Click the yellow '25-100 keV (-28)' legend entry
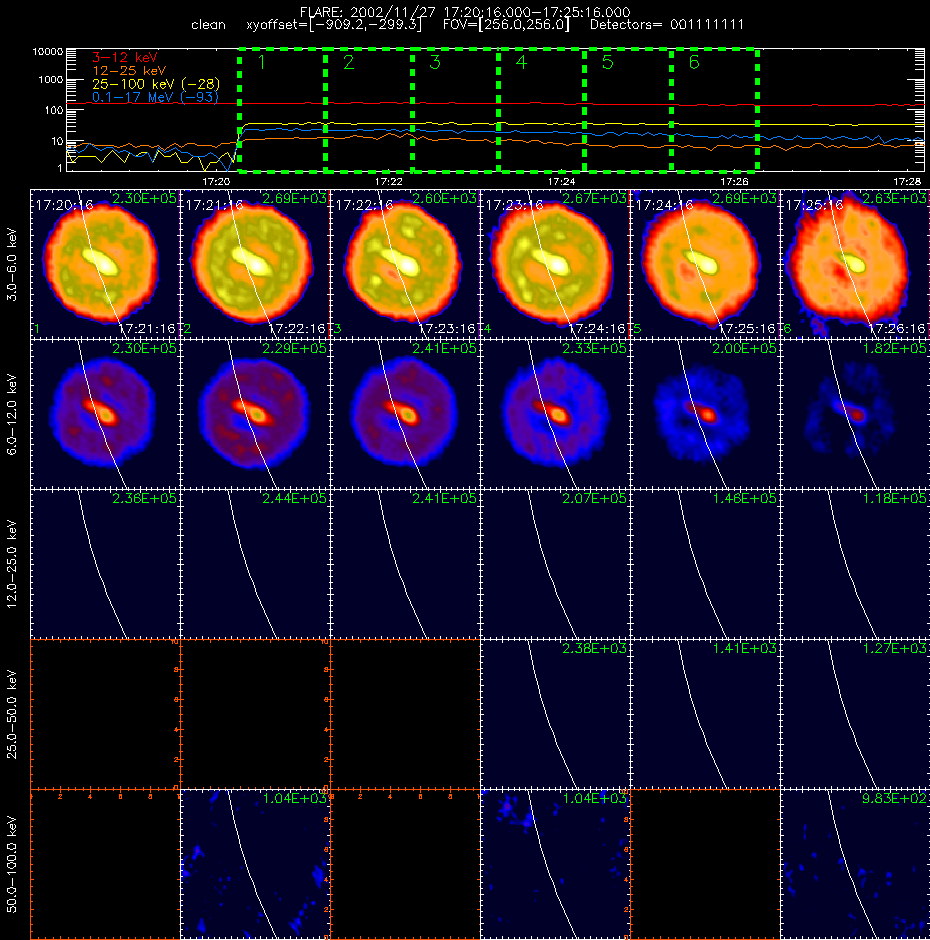 (156, 84)
